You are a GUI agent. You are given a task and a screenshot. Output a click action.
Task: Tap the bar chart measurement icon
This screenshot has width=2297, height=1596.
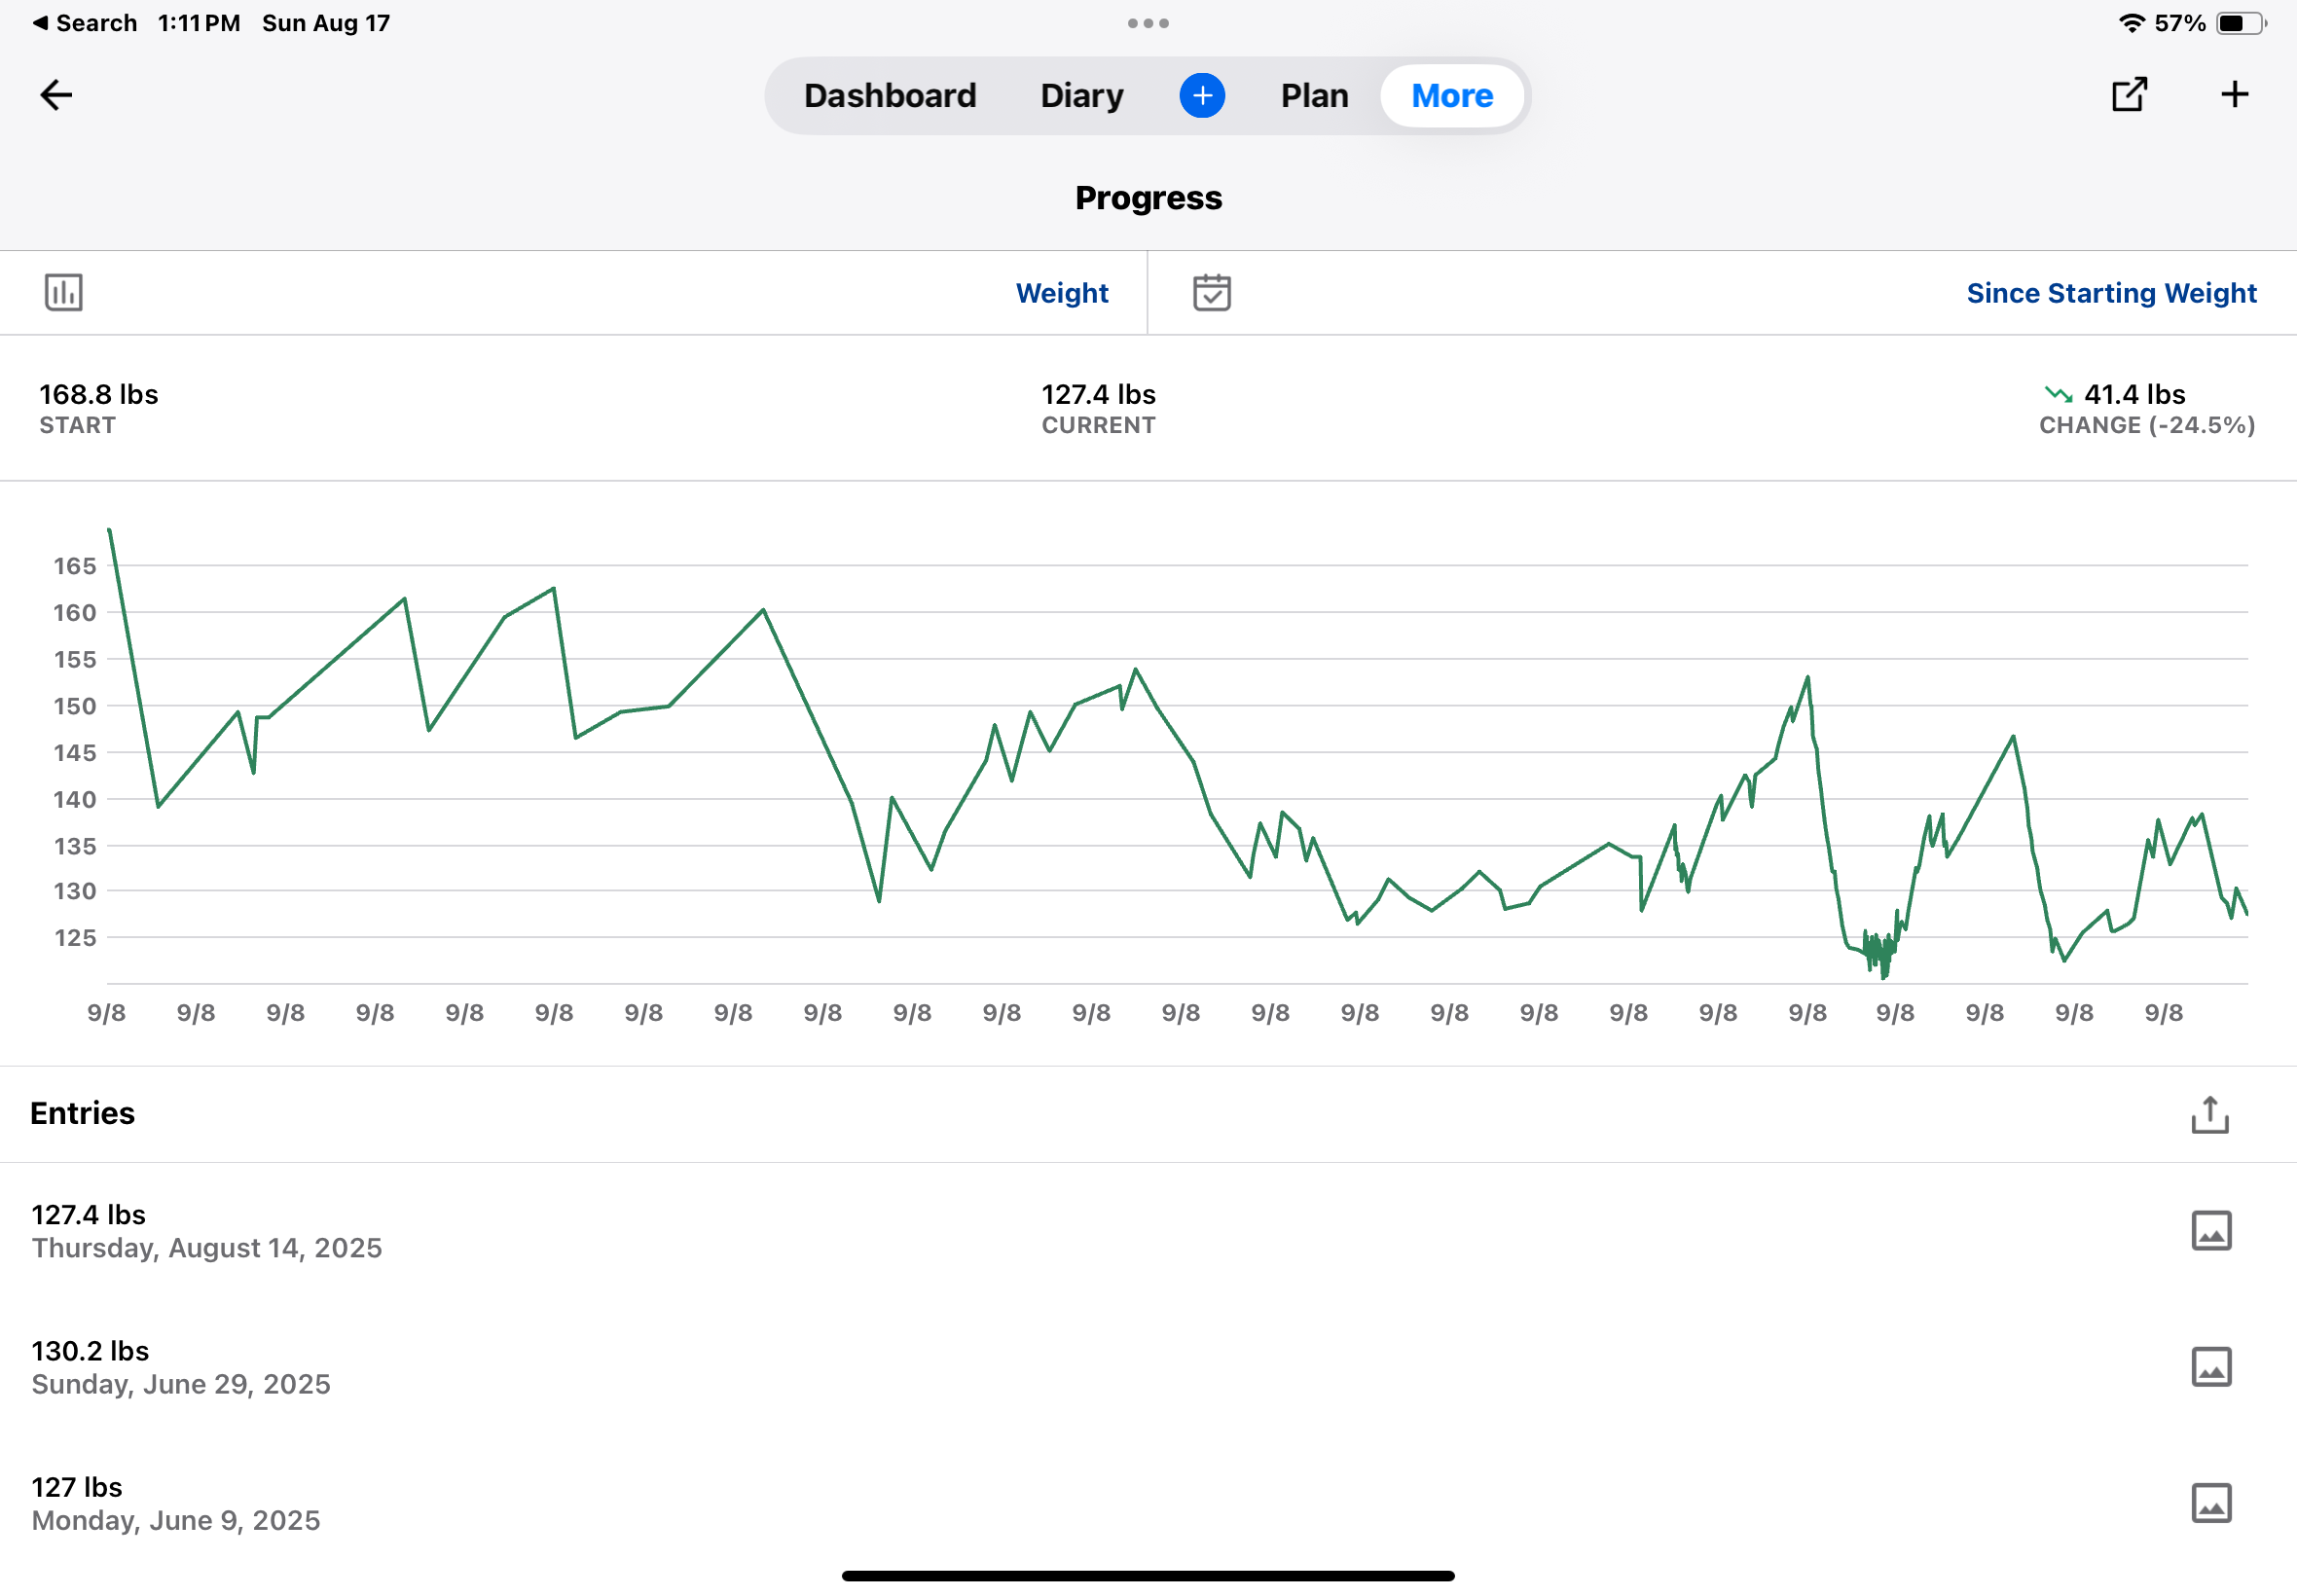click(x=64, y=293)
